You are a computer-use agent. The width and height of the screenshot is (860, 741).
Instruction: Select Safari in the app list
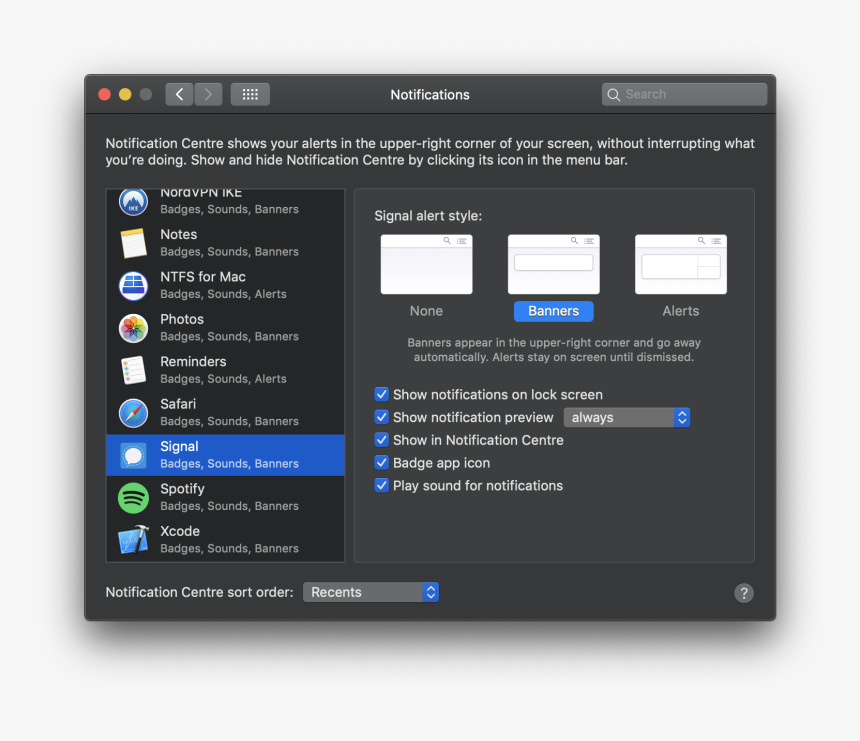(x=225, y=412)
